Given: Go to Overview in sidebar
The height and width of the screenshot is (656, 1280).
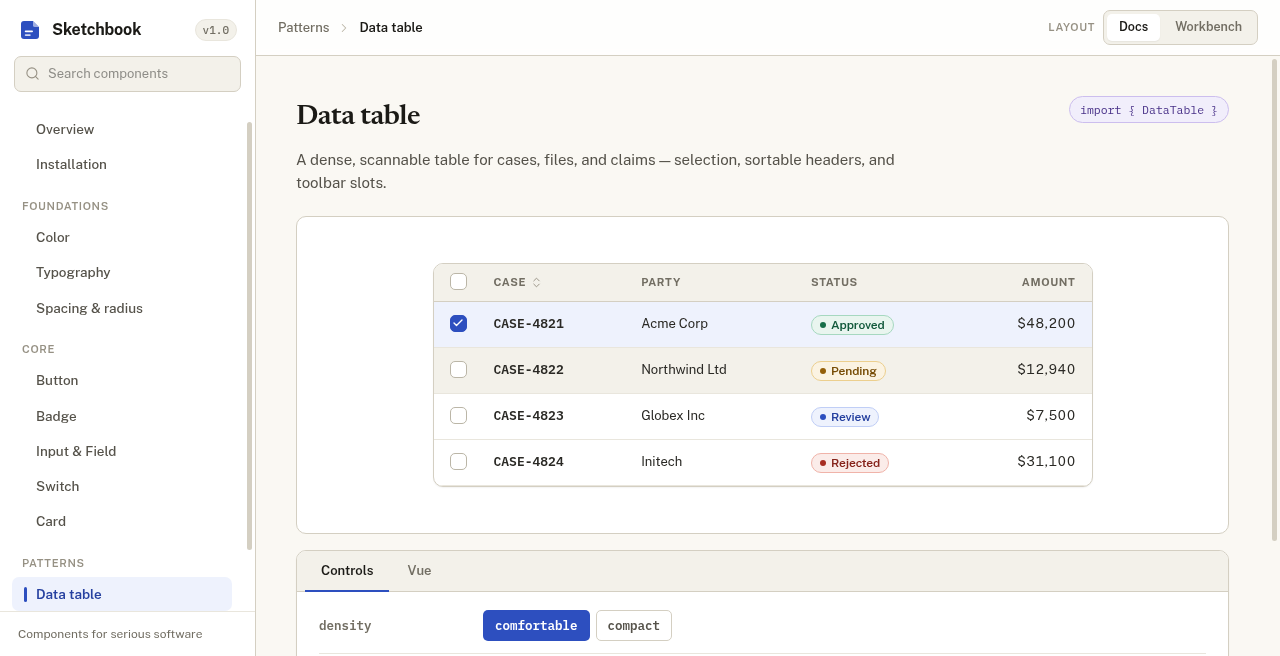Looking at the screenshot, I should pos(122,130).
